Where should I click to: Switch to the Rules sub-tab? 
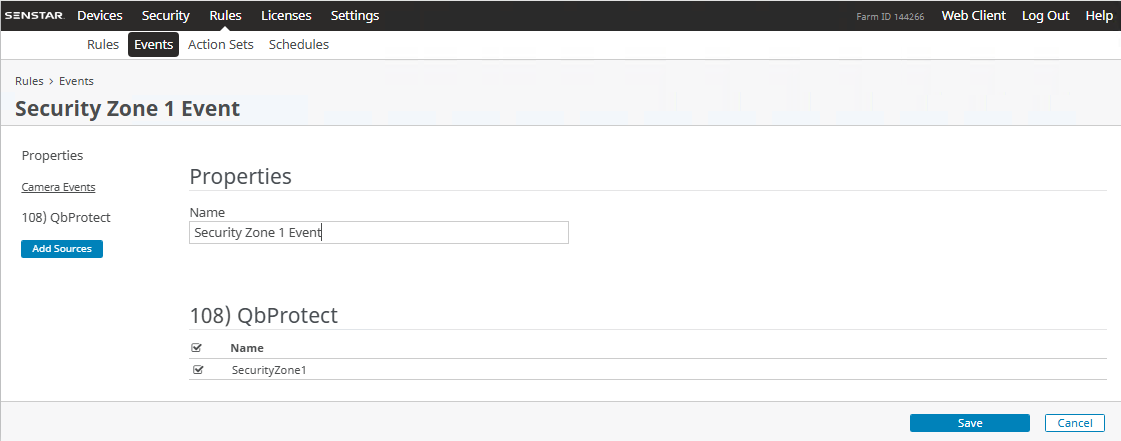[103, 45]
